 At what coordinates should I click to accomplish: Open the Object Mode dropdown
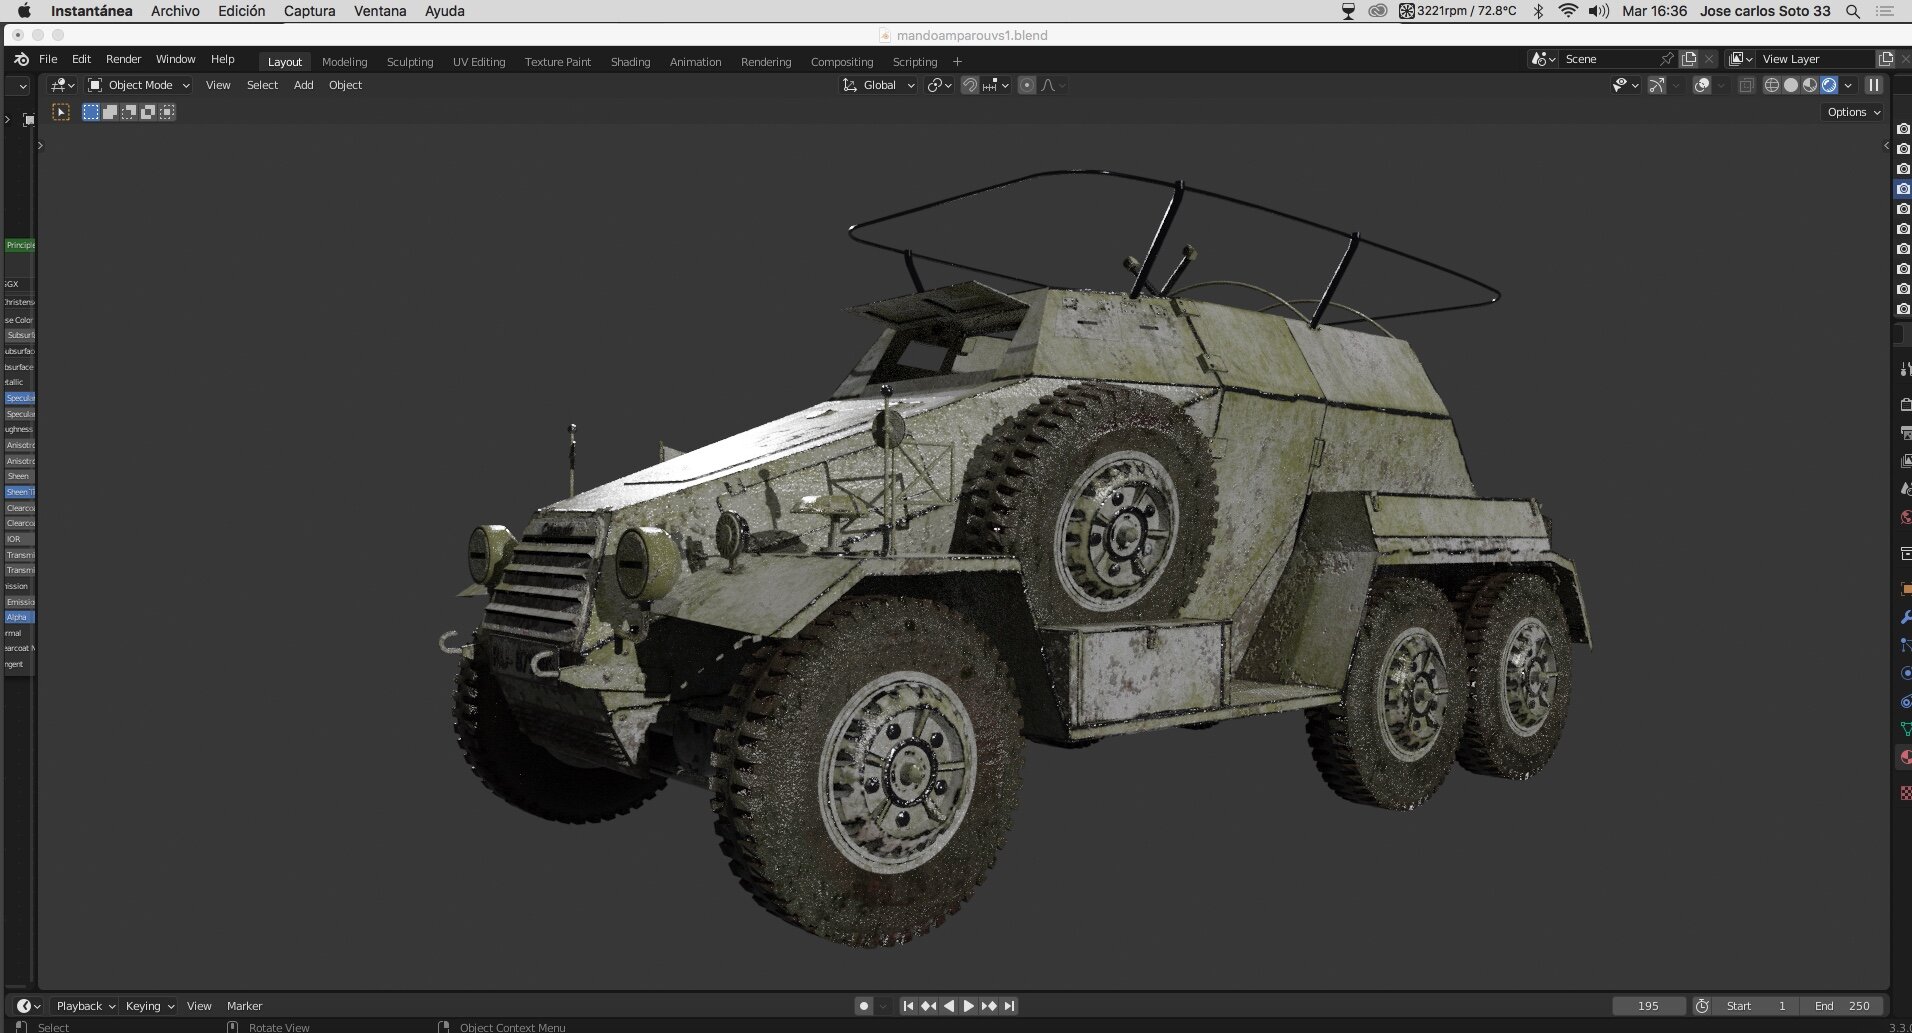[x=138, y=85]
